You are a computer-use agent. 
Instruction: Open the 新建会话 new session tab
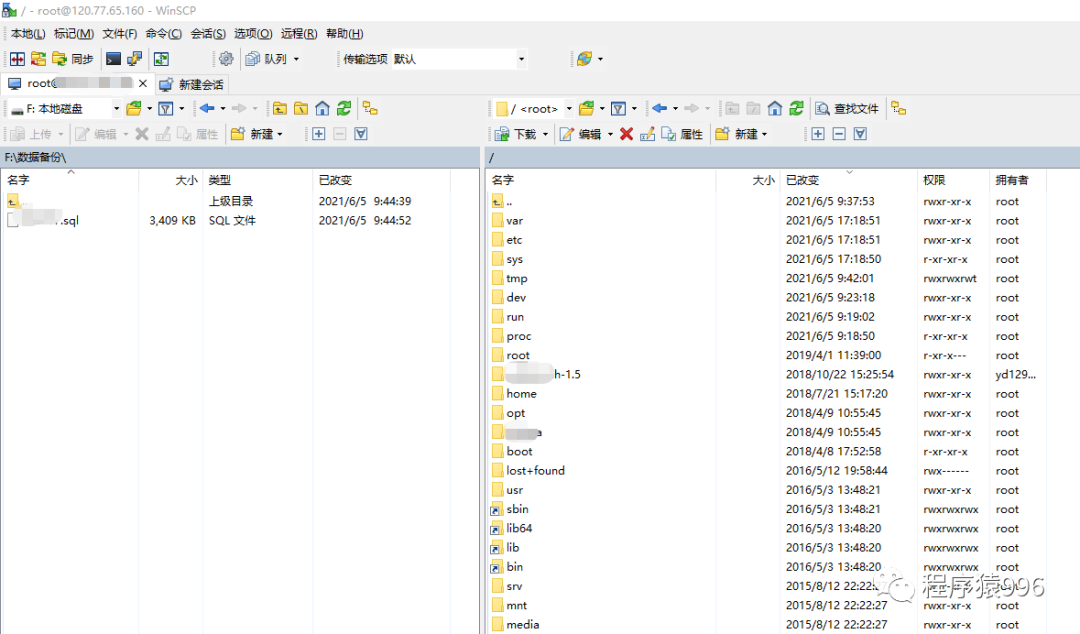click(x=191, y=84)
